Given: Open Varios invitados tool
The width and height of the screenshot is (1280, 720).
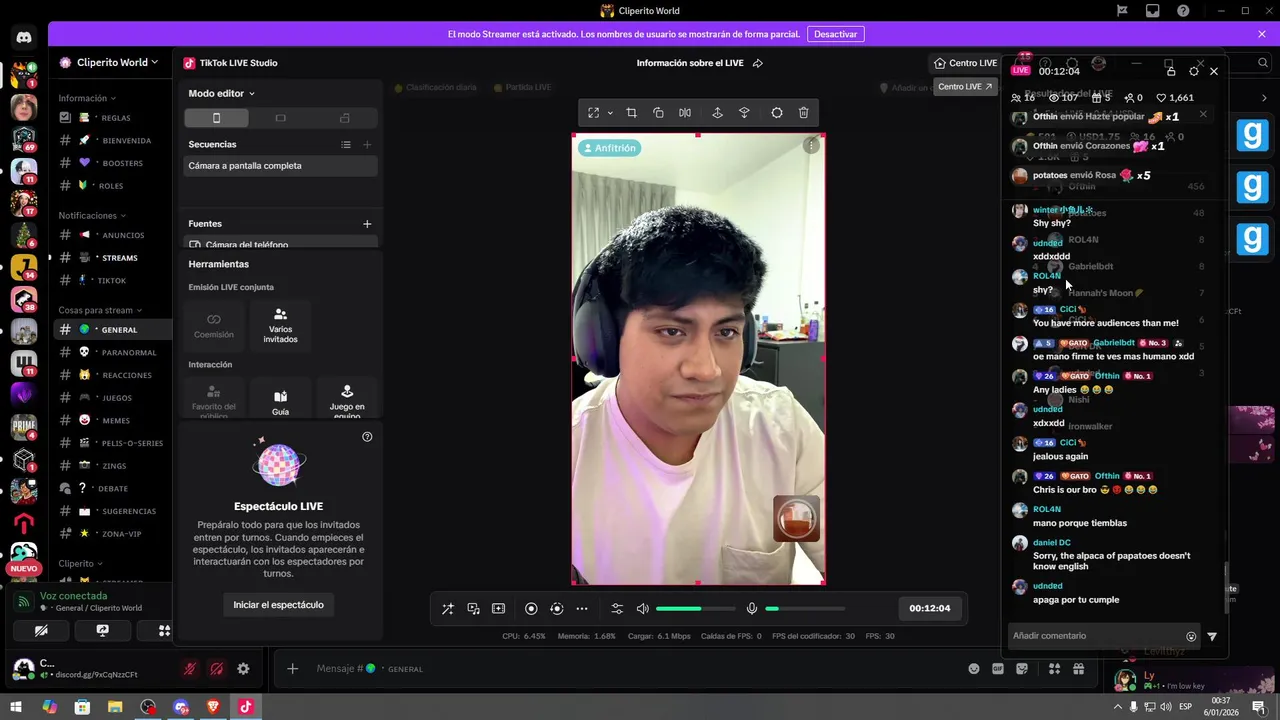Looking at the screenshot, I should [280, 325].
